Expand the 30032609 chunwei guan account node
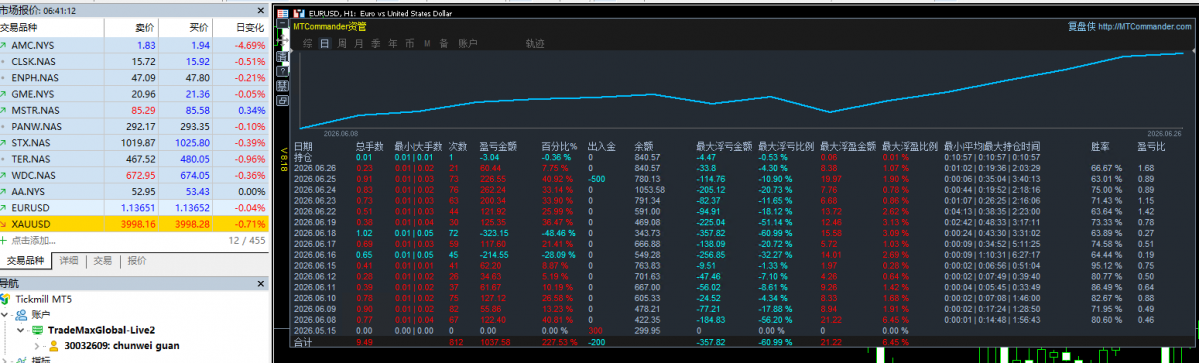 tap(37, 345)
